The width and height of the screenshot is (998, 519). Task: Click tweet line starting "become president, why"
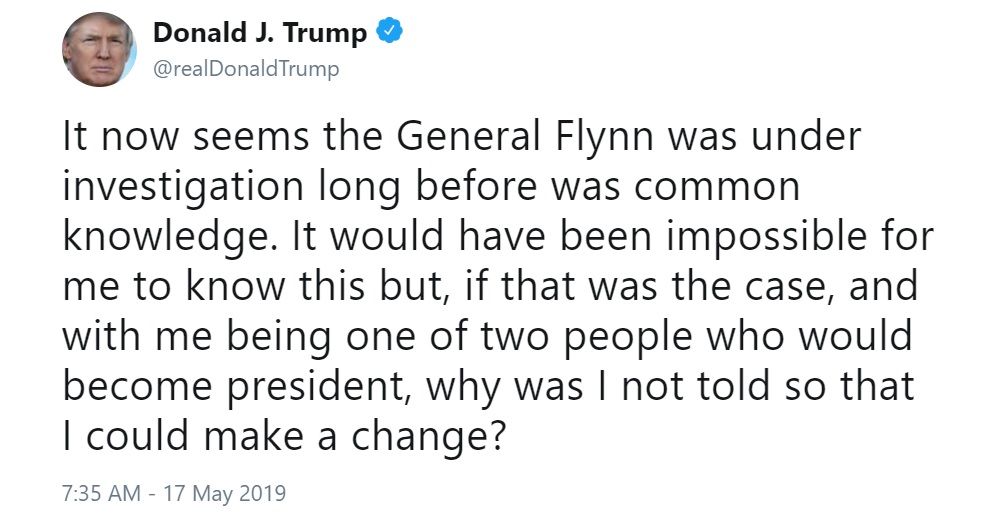[x=488, y=387]
